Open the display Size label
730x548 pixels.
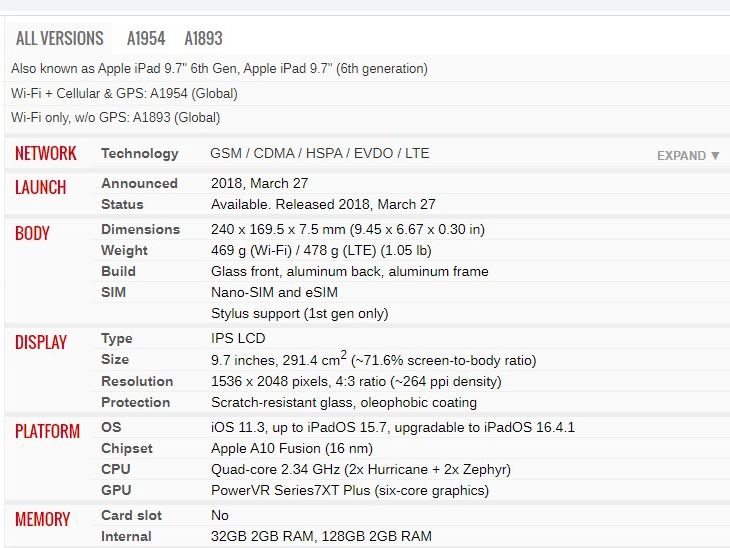pyautogui.click(x=115, y=359)
